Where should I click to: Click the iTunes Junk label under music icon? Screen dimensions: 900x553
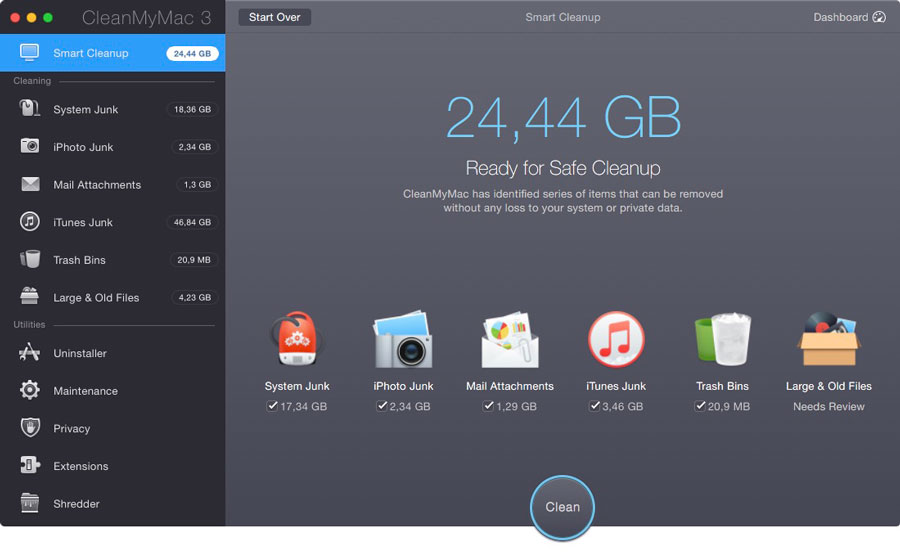616,386
